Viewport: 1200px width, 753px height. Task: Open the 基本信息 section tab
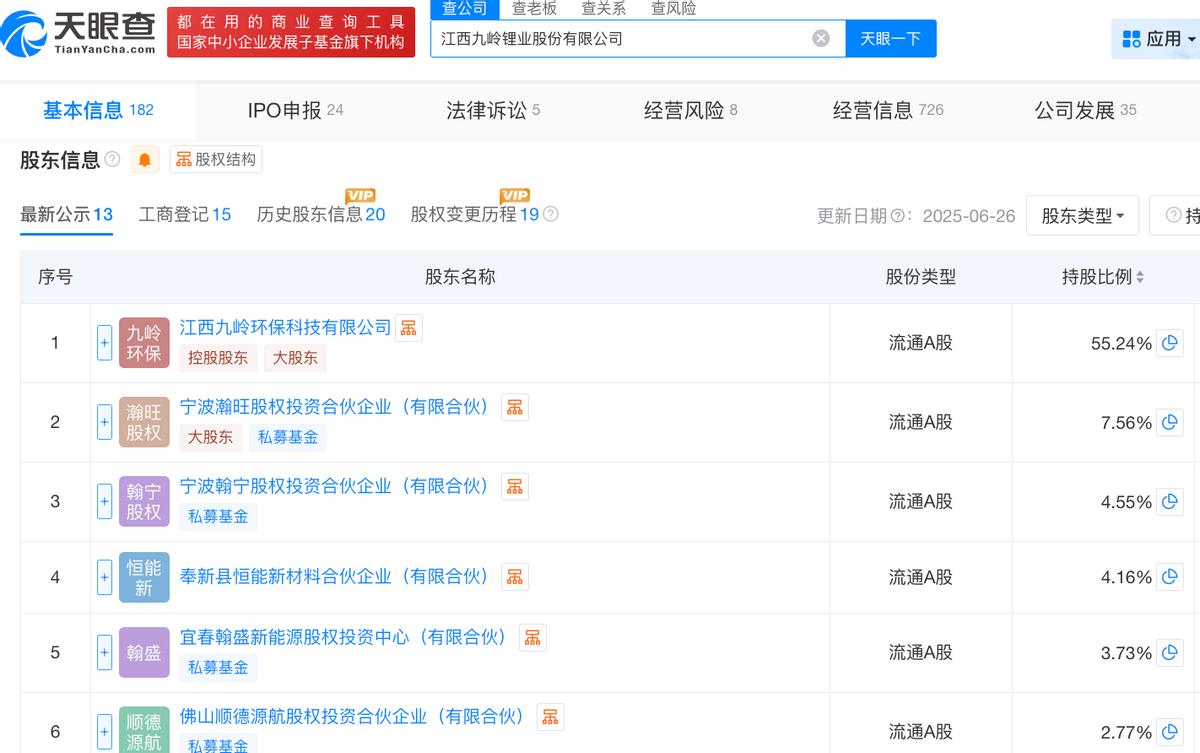[x=98, y=110]
